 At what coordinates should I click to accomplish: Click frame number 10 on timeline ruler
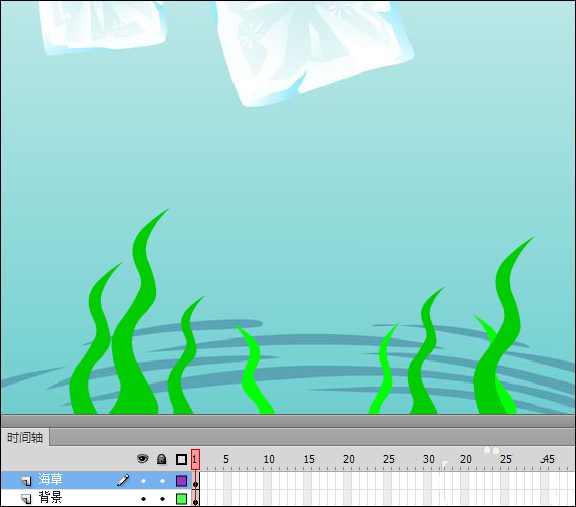point(269,459)
